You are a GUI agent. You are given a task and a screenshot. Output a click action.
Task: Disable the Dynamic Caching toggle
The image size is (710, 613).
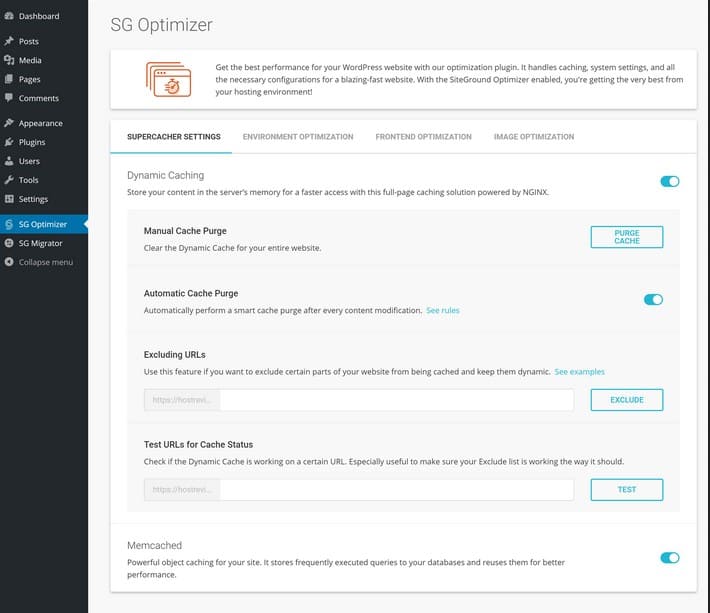[x=670, y=182]
